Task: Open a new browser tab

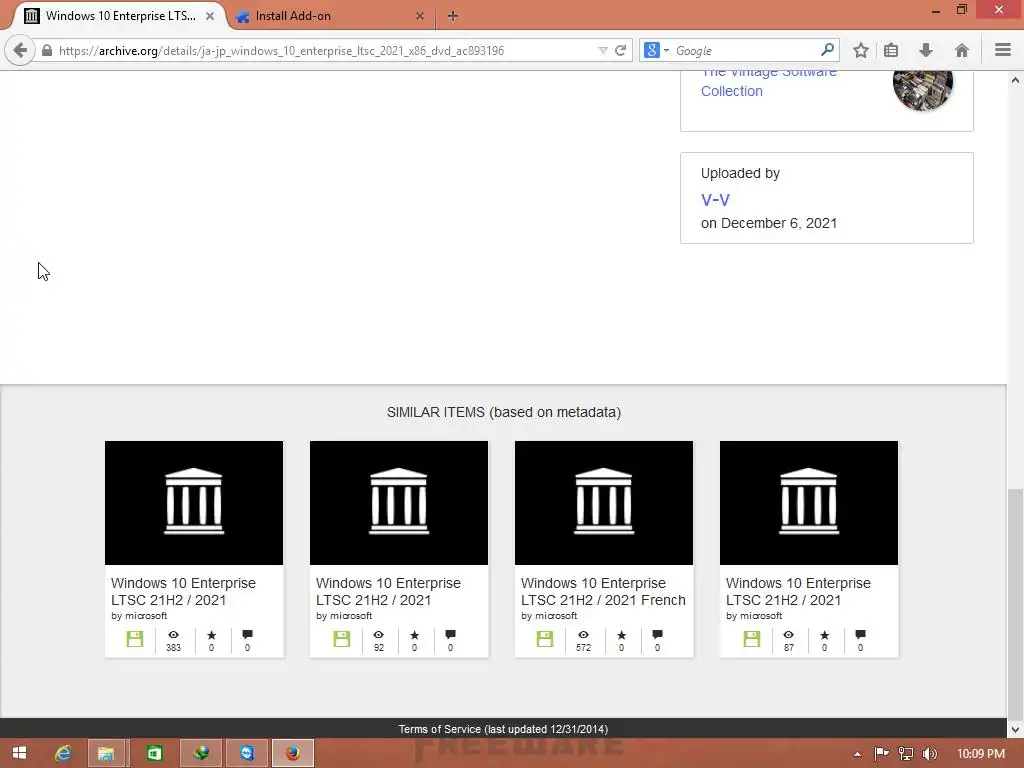Action: tap(453, 16)
